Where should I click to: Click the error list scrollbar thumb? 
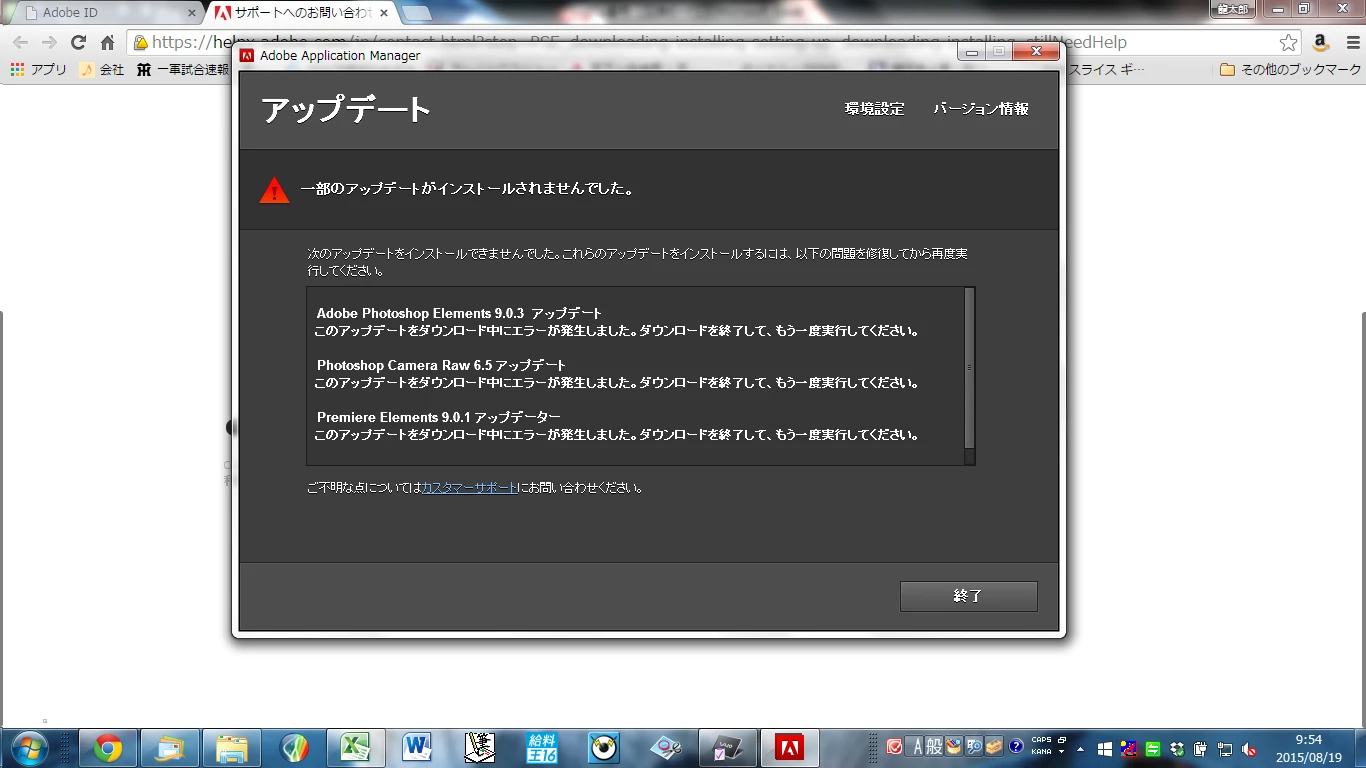969,367
